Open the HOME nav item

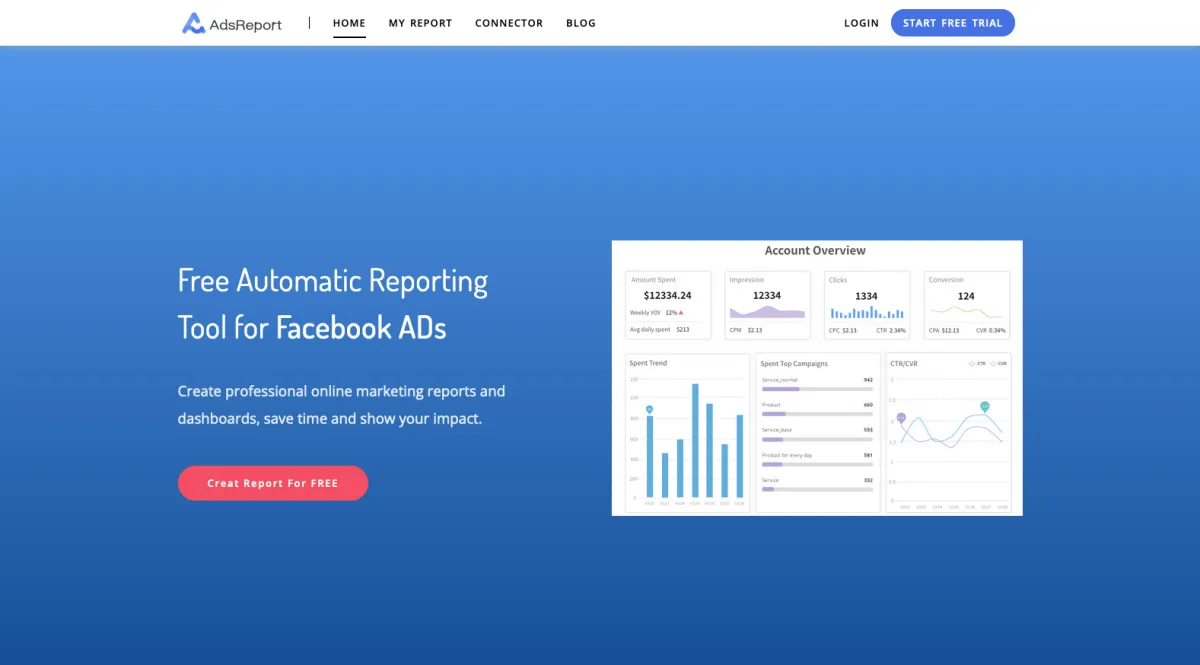(349, 23)
